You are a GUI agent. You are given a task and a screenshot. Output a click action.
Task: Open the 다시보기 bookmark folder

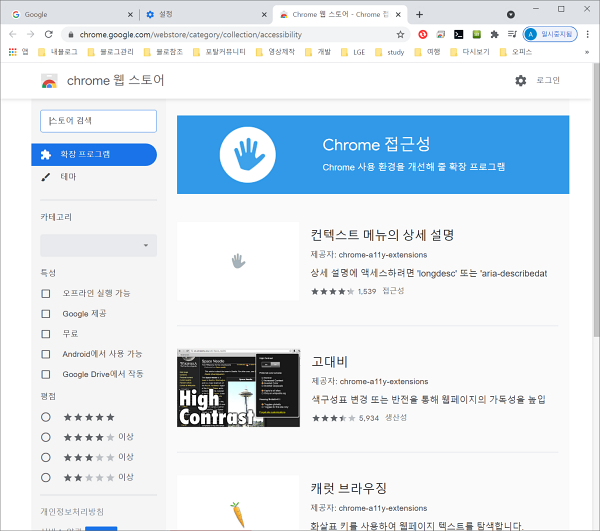(470, 52)
